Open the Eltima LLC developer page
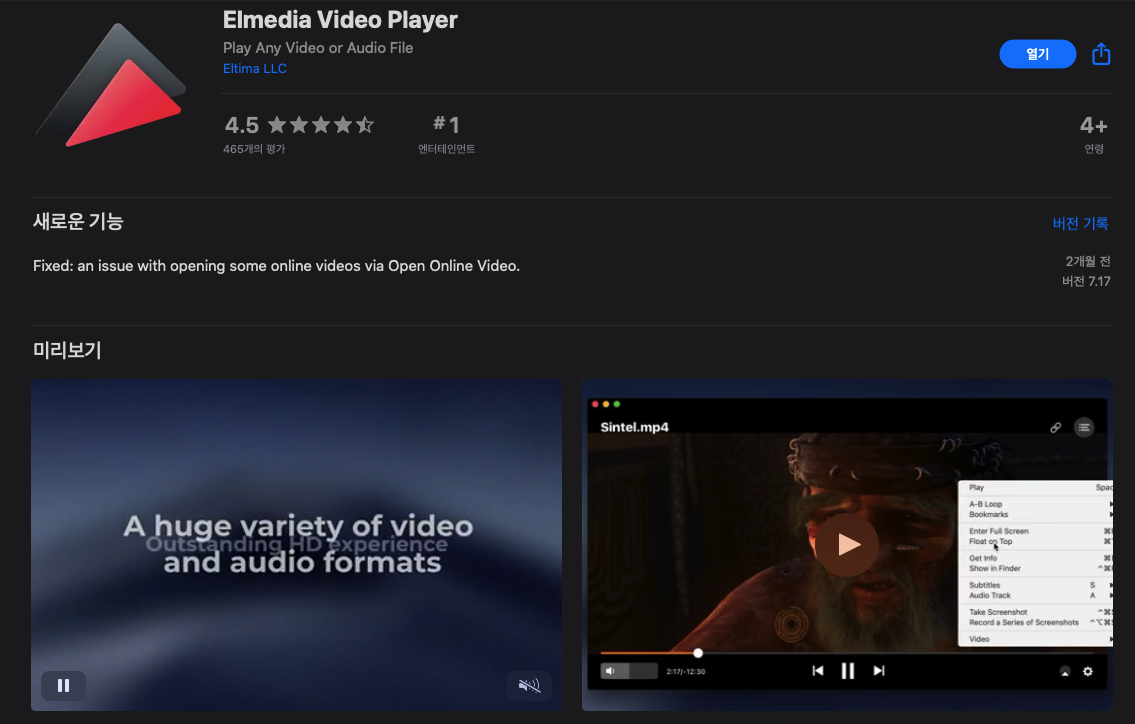The width and height of the screenshot is (1135, 724). pos(255,69)
